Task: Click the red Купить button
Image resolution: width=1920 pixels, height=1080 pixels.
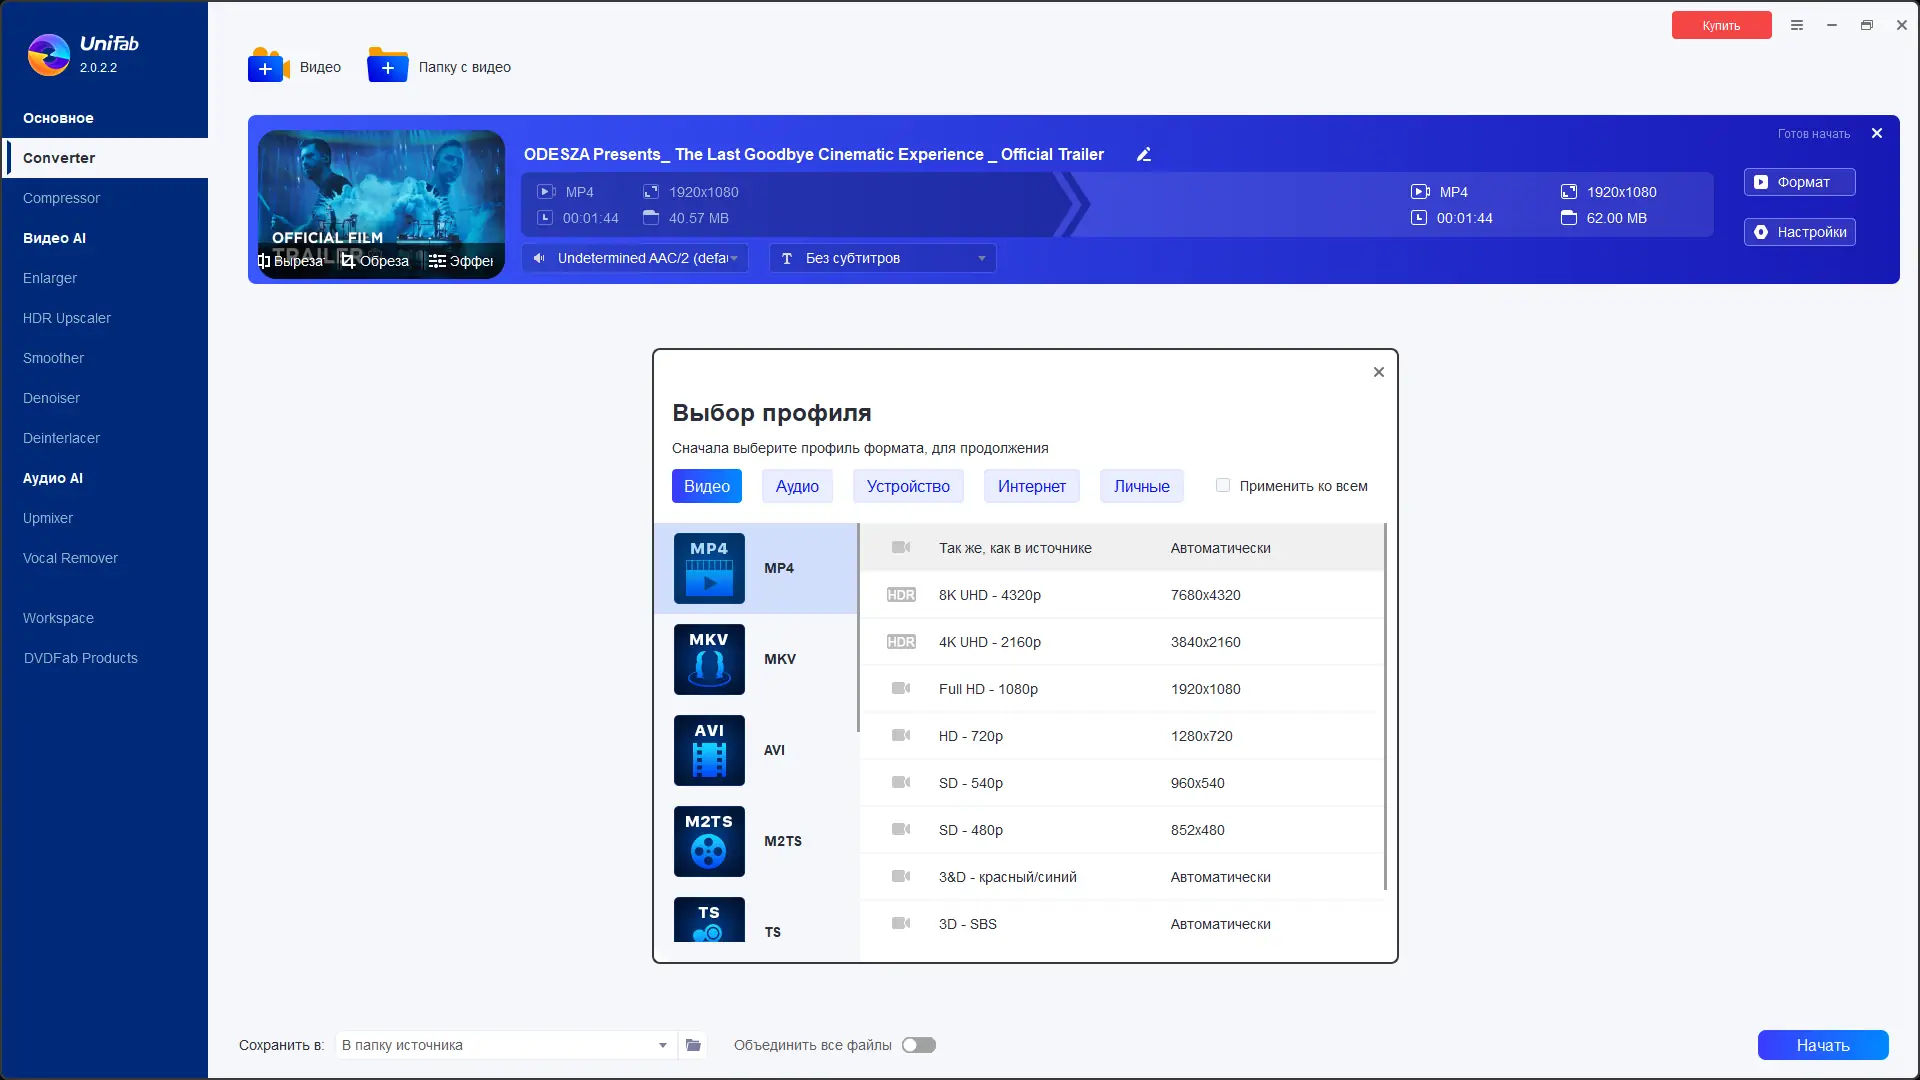Action: [1721, 25]
